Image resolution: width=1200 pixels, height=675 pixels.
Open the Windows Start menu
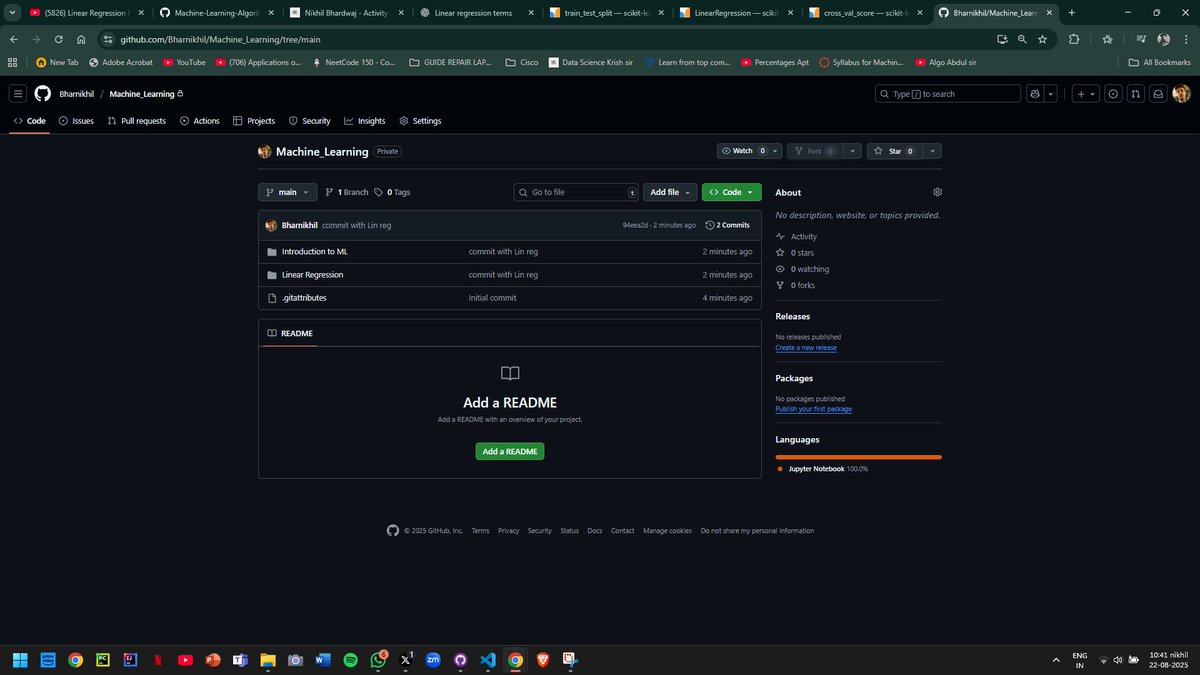[20, 660]
